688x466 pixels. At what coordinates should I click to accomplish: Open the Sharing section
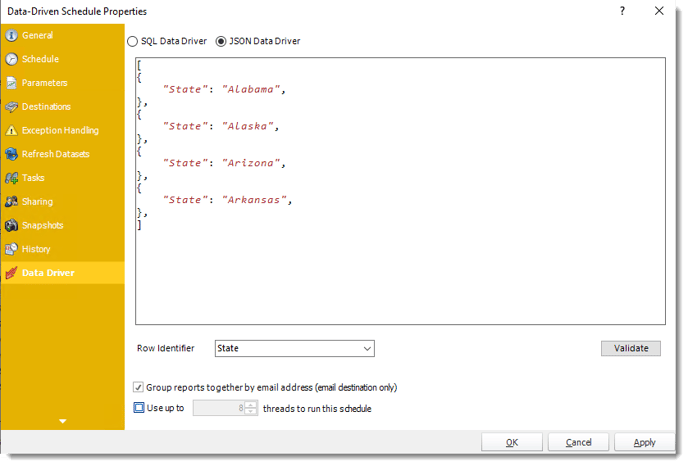click(x=63, y=201)
